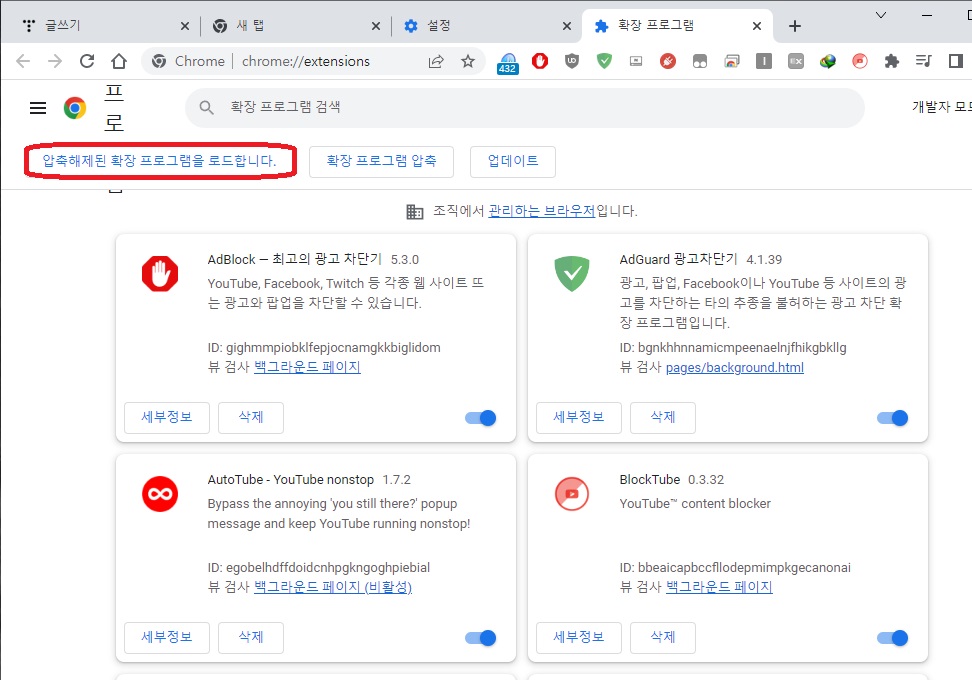This screenshot has width=972, height=680.
Task: Click the picture-in-picture toolbar extension icon
Action: coord(636,61)
